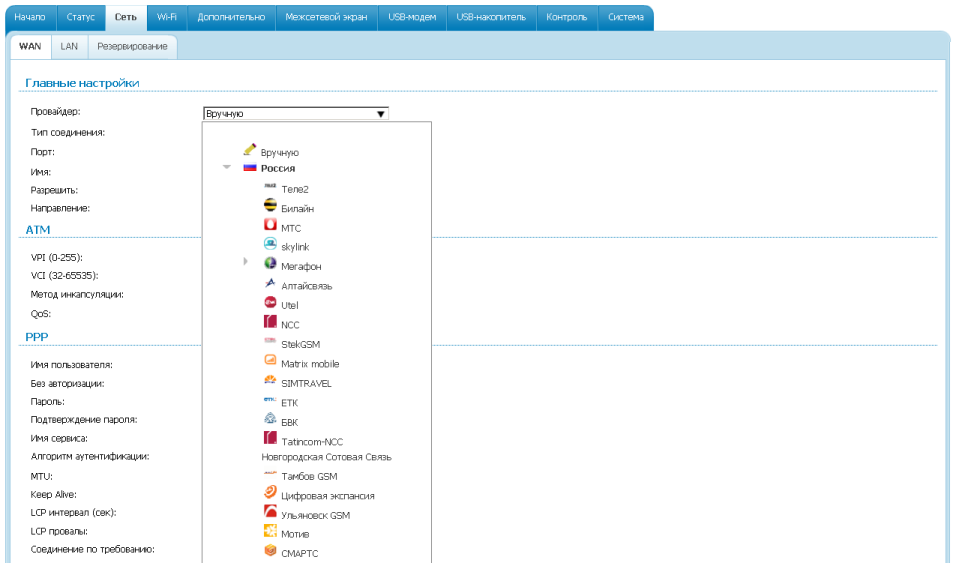Choose Utel from the provider list
Image resolution: width=956 pixels, height=563 pixels.
coord(290,306)
